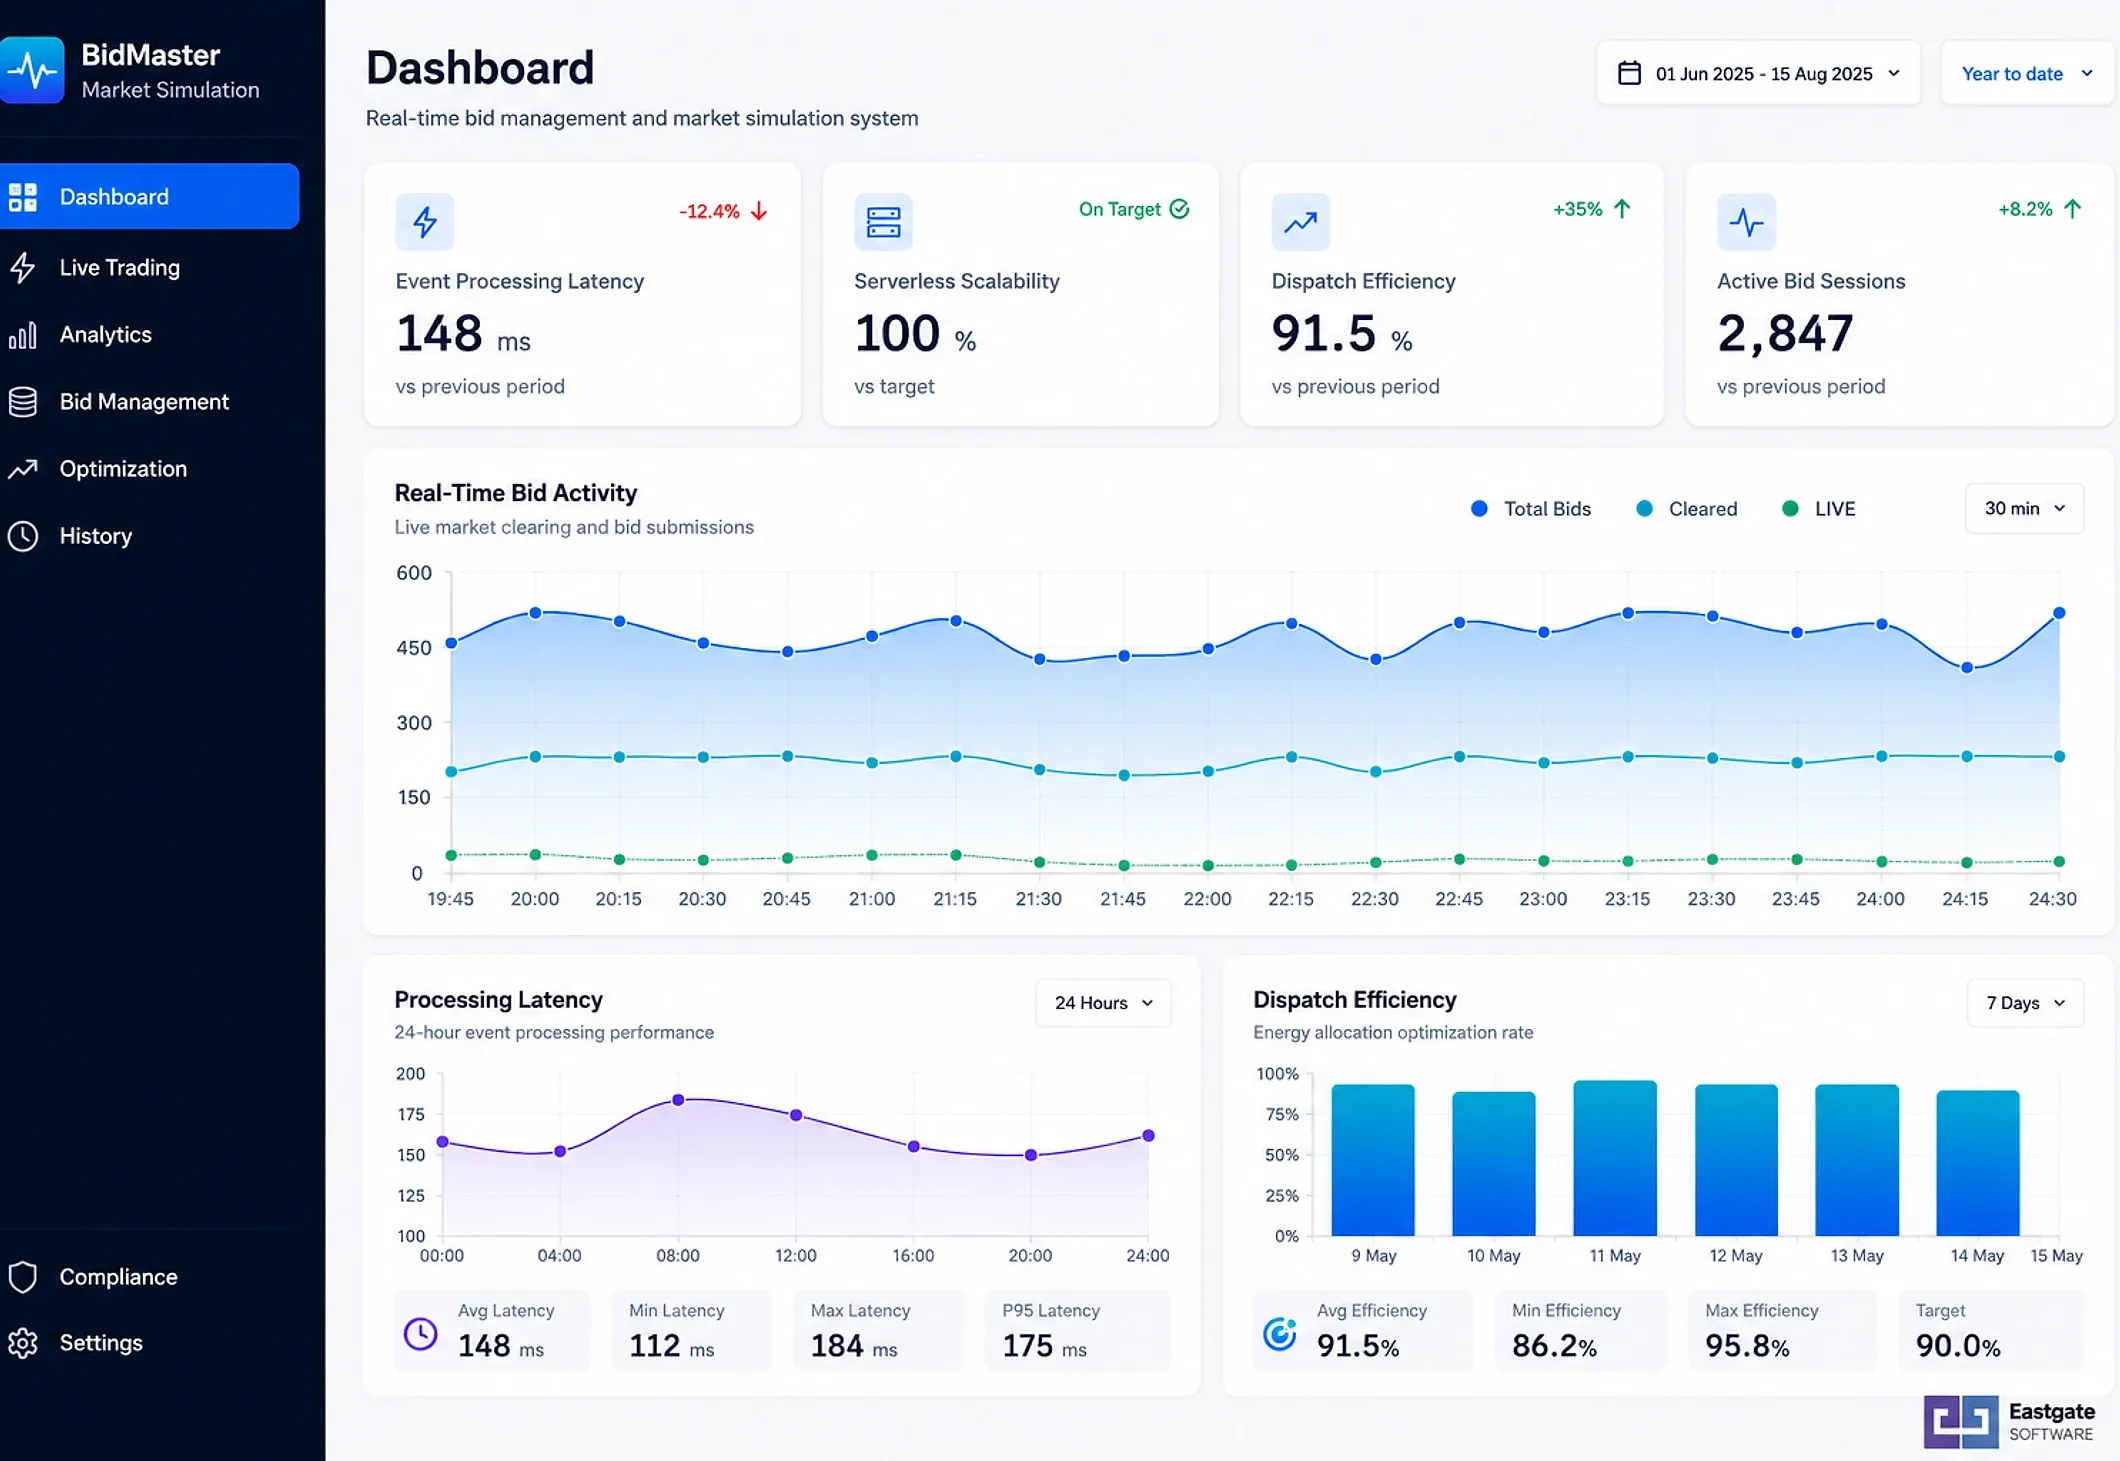Click the Dispatch Efficiency card trend icon
Screen dimensions: 2120x1461
coord(1300,222)
